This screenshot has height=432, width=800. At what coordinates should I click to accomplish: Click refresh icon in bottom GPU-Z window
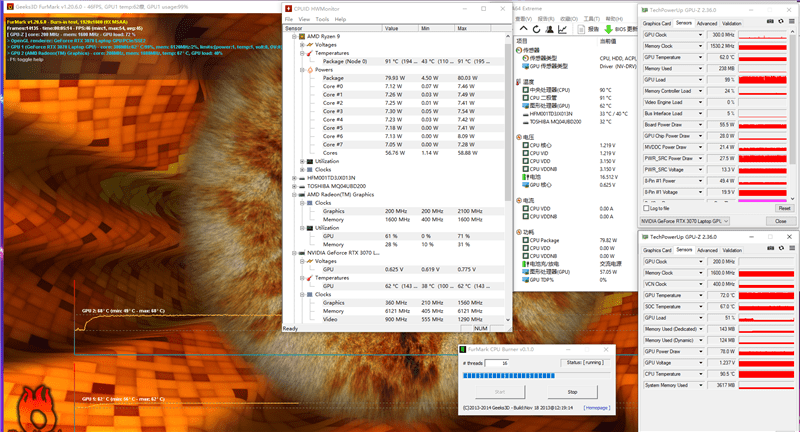pos(781,248)
